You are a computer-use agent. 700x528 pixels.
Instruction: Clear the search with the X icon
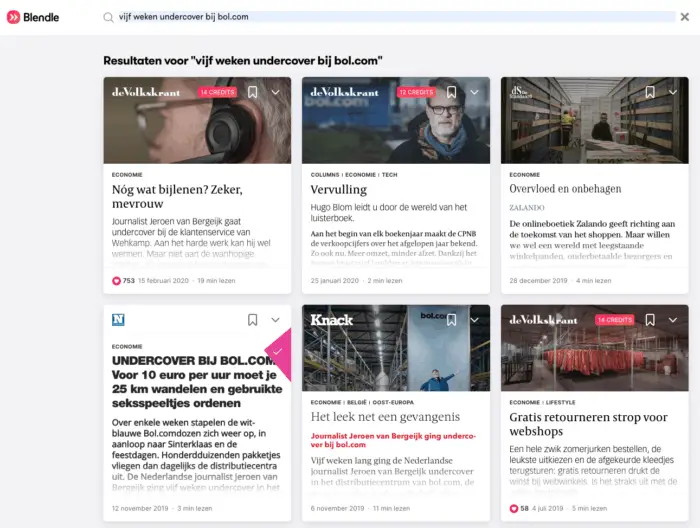684,17
